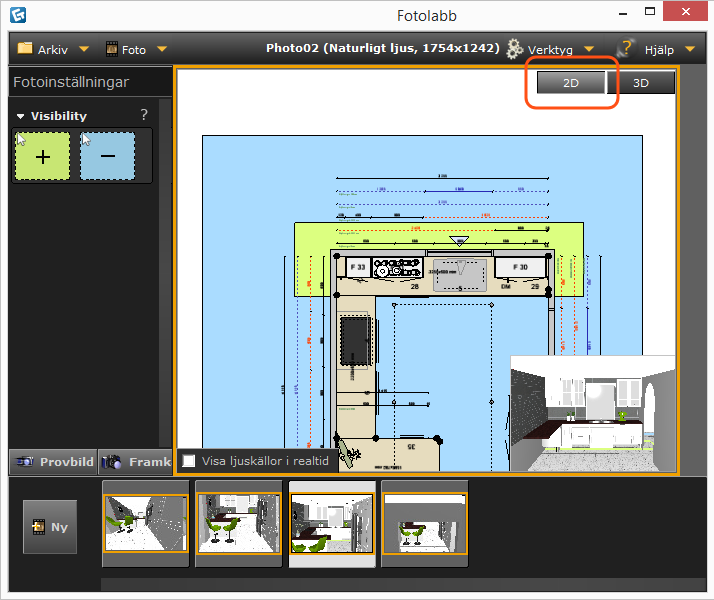Switch view to 2D mode
Viewport: 714px width, 600px height.
[571, 83]
